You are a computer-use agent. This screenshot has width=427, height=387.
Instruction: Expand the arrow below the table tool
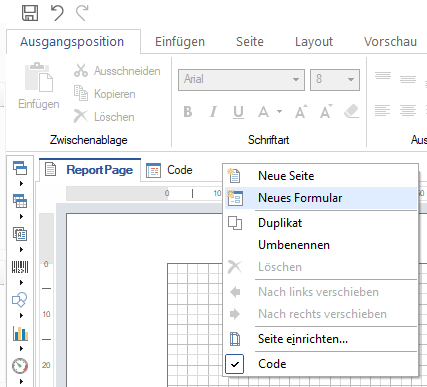pos(21,216)
